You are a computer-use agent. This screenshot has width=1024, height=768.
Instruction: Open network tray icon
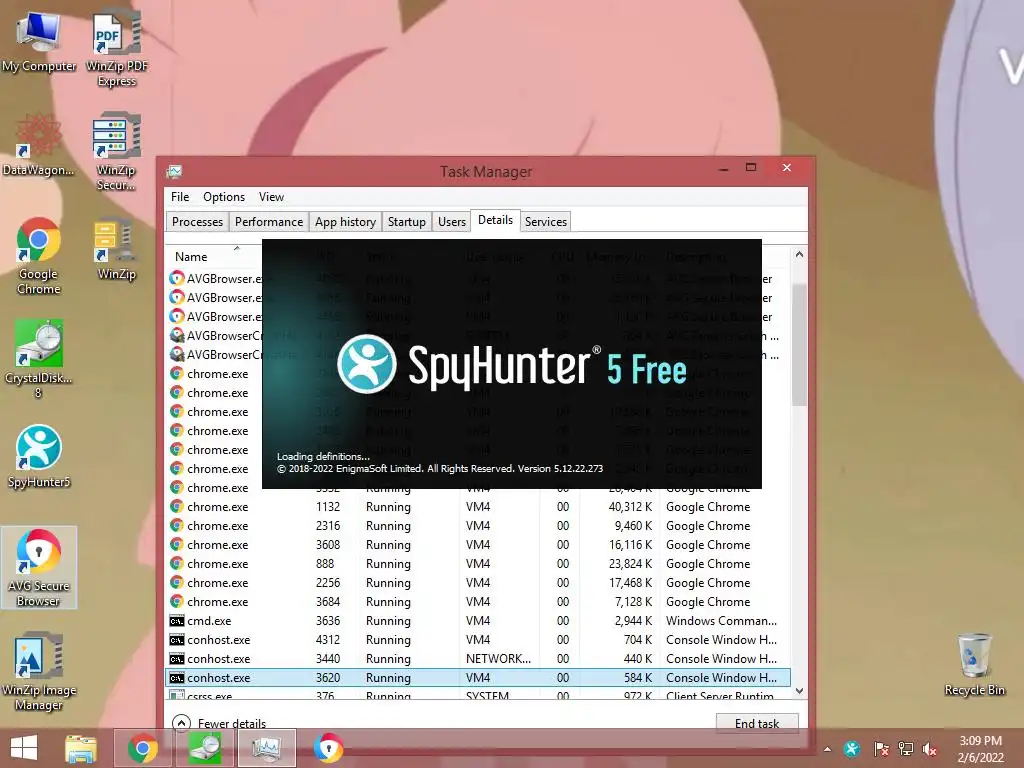click(906, 749)
